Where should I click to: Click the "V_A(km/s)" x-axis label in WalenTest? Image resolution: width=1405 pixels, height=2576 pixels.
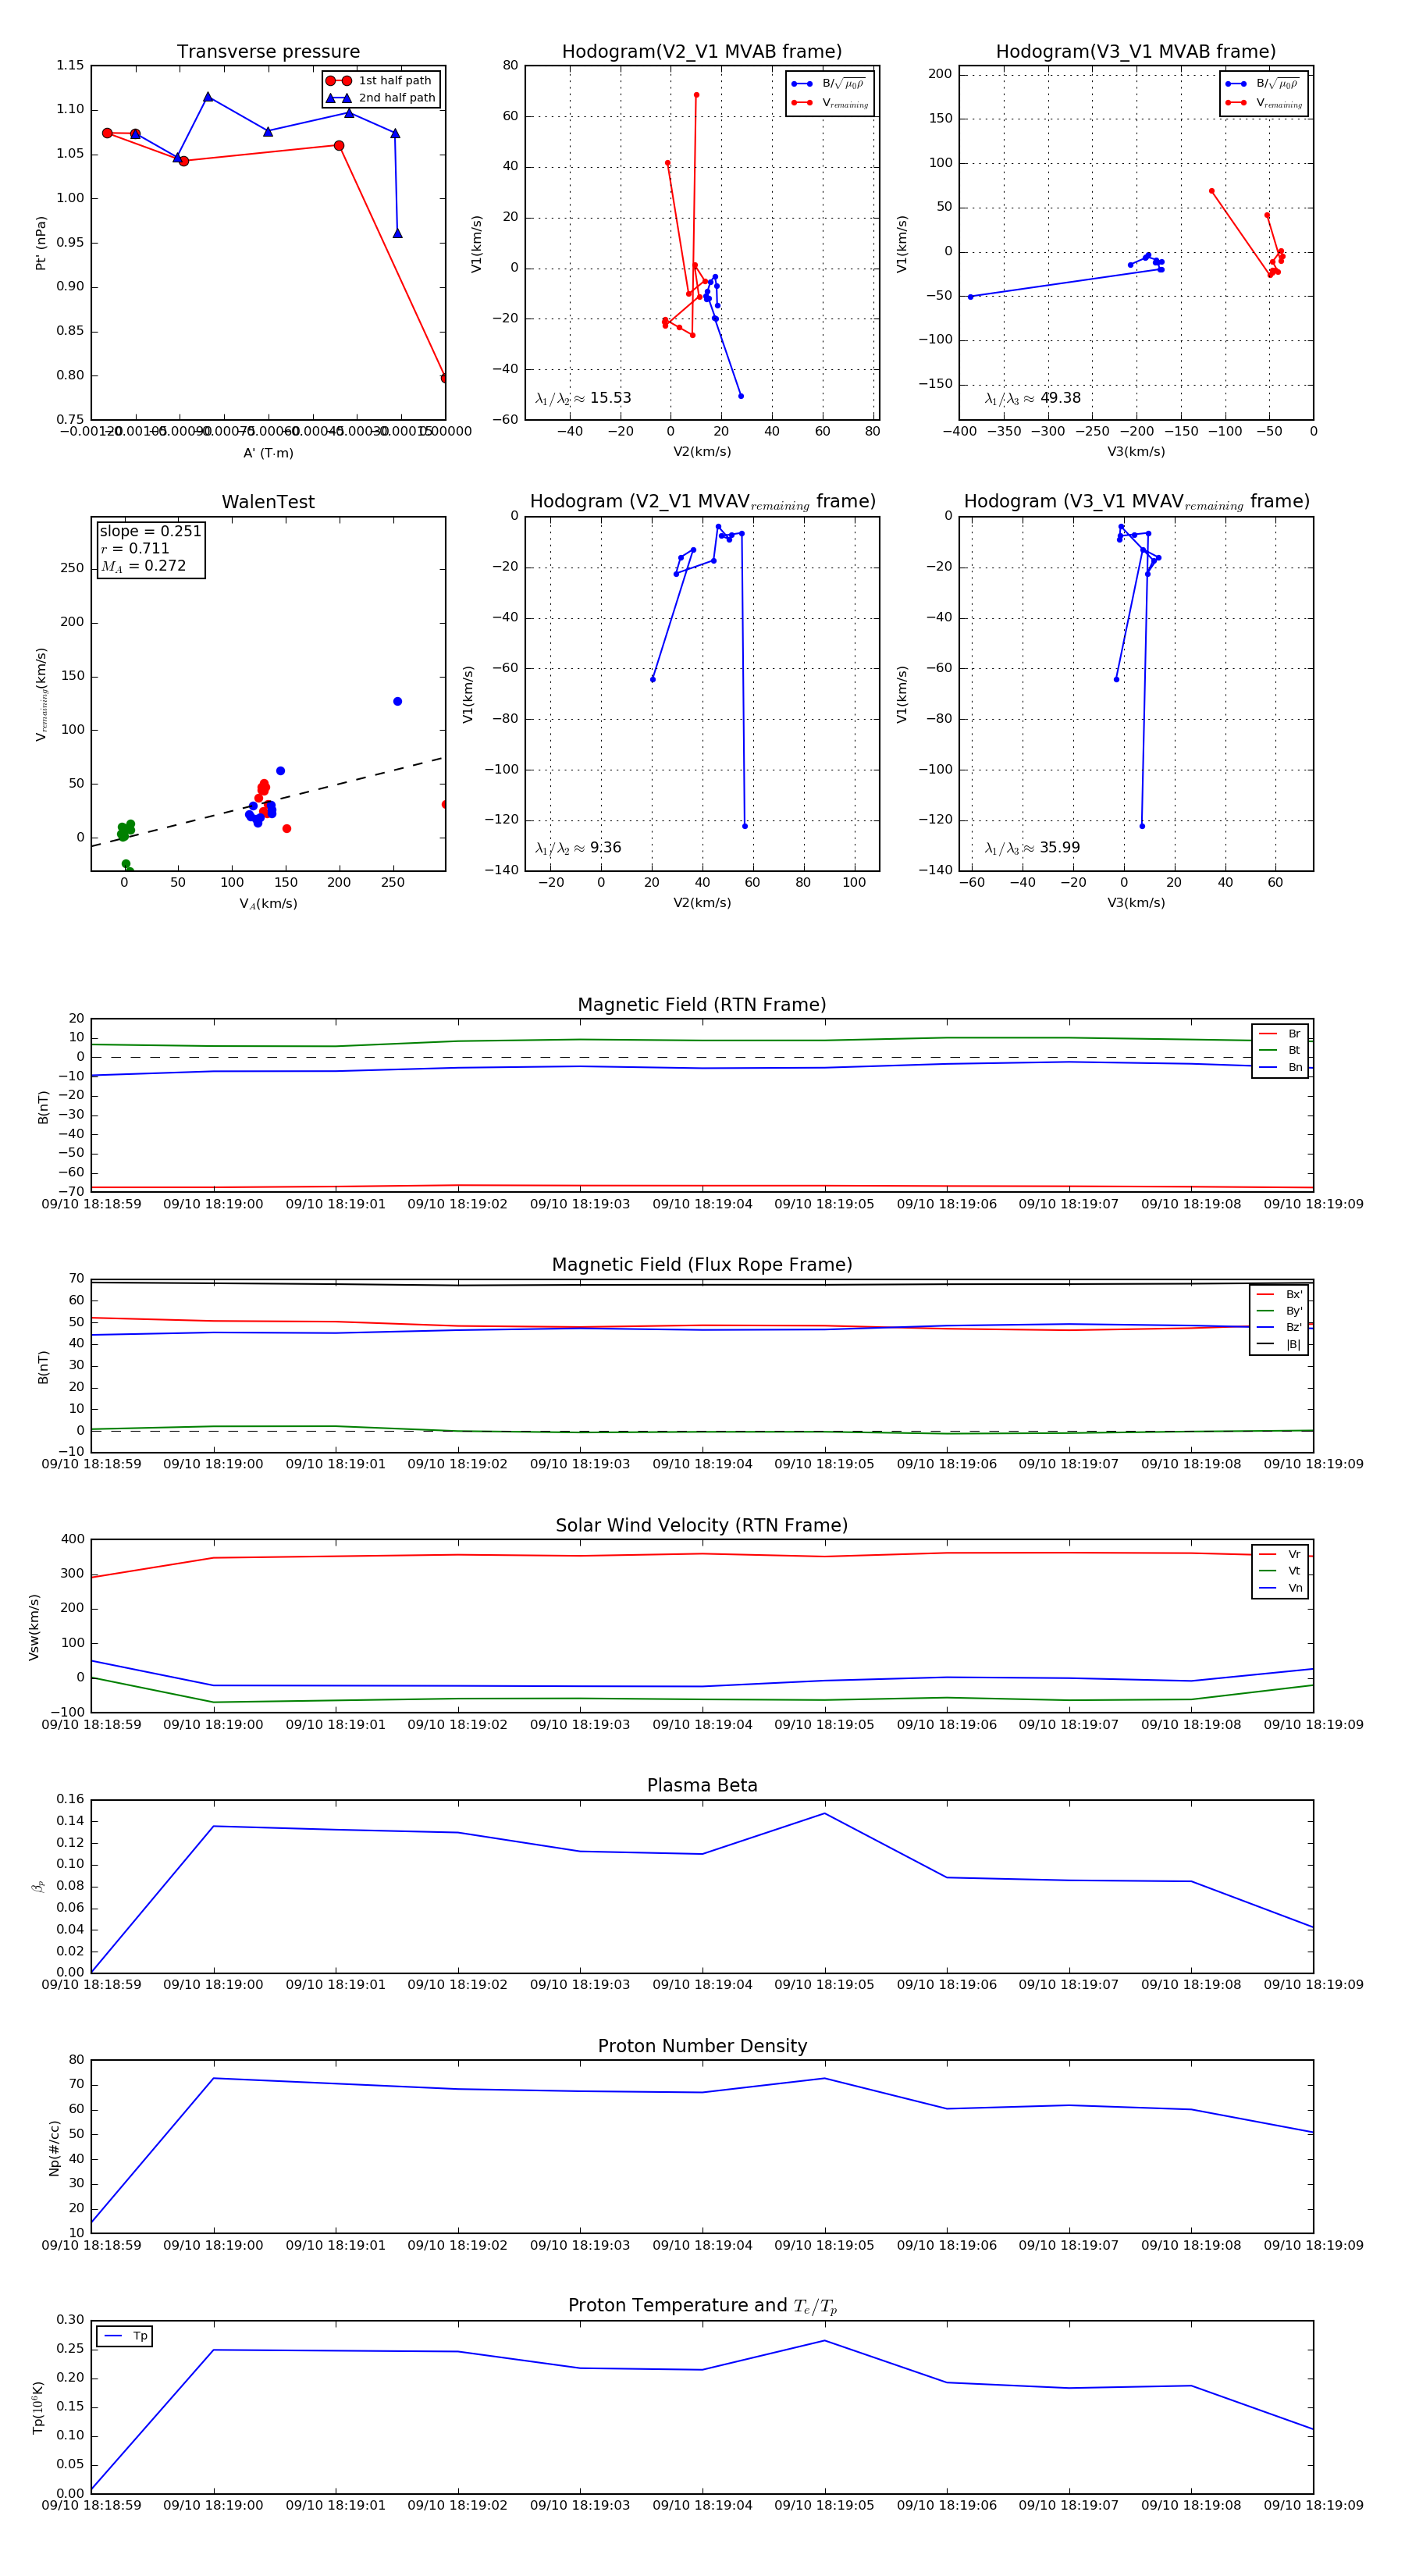268,903
